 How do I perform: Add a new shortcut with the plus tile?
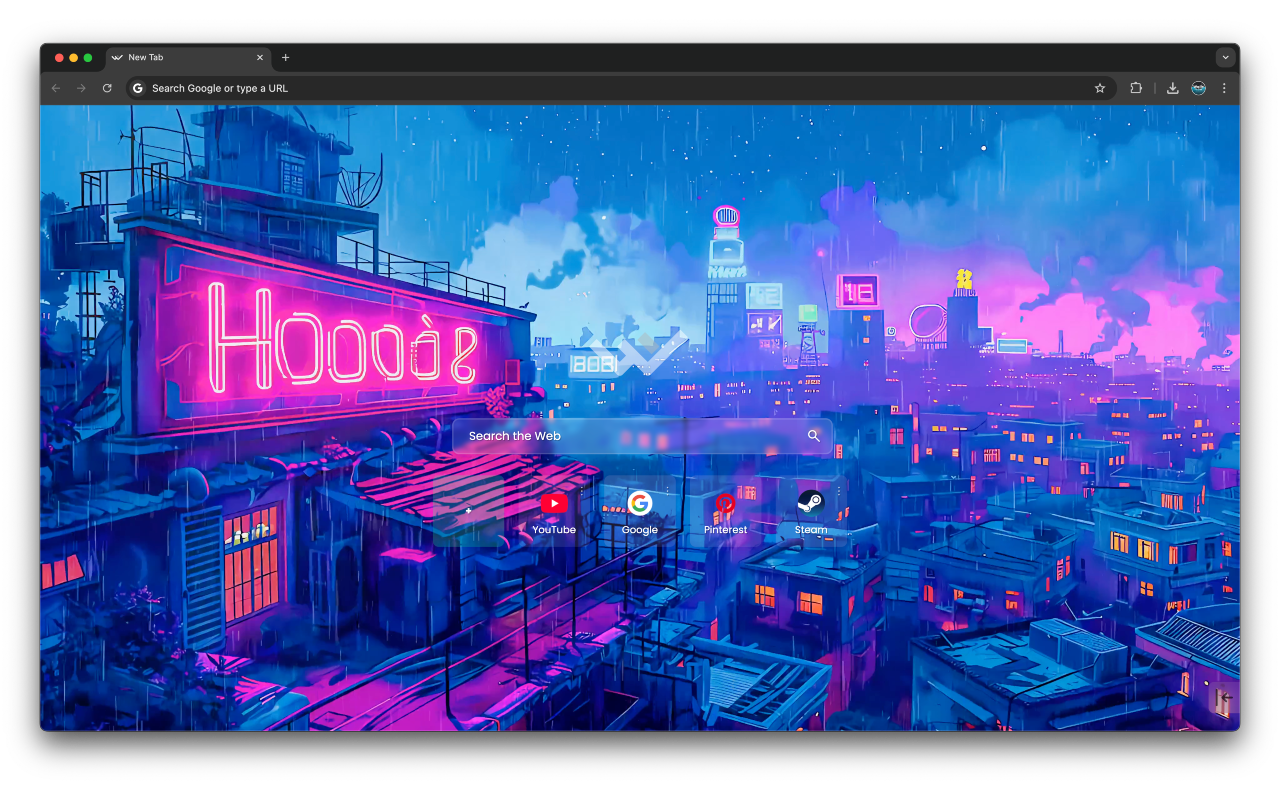pos(468,509)
